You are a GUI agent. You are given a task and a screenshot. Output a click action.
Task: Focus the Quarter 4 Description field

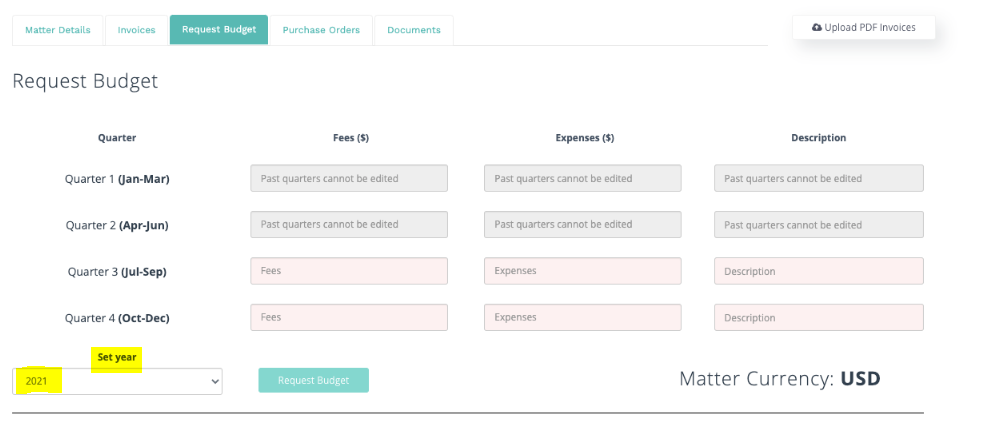pyautogui.click(x=819, y=317)
